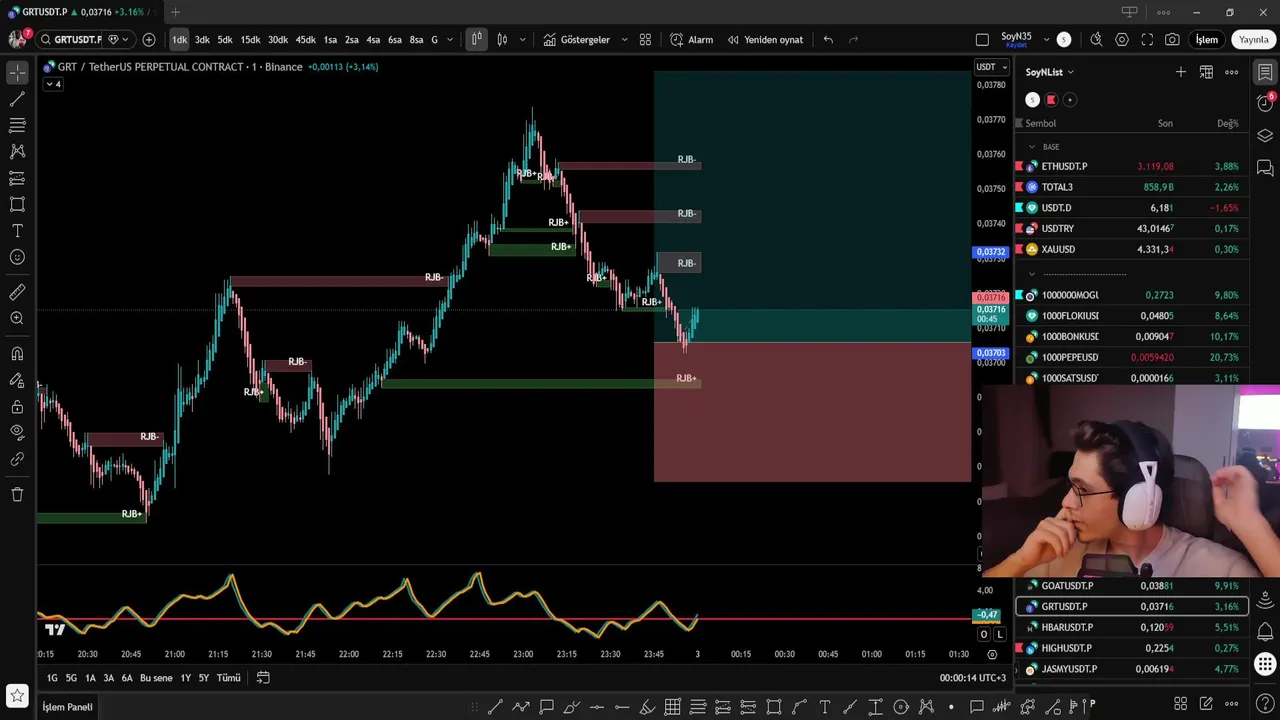The height and width of the screenshot is (720, 1280).
Task: Toggle the red flag watchlist filter
Action: 1051,100
